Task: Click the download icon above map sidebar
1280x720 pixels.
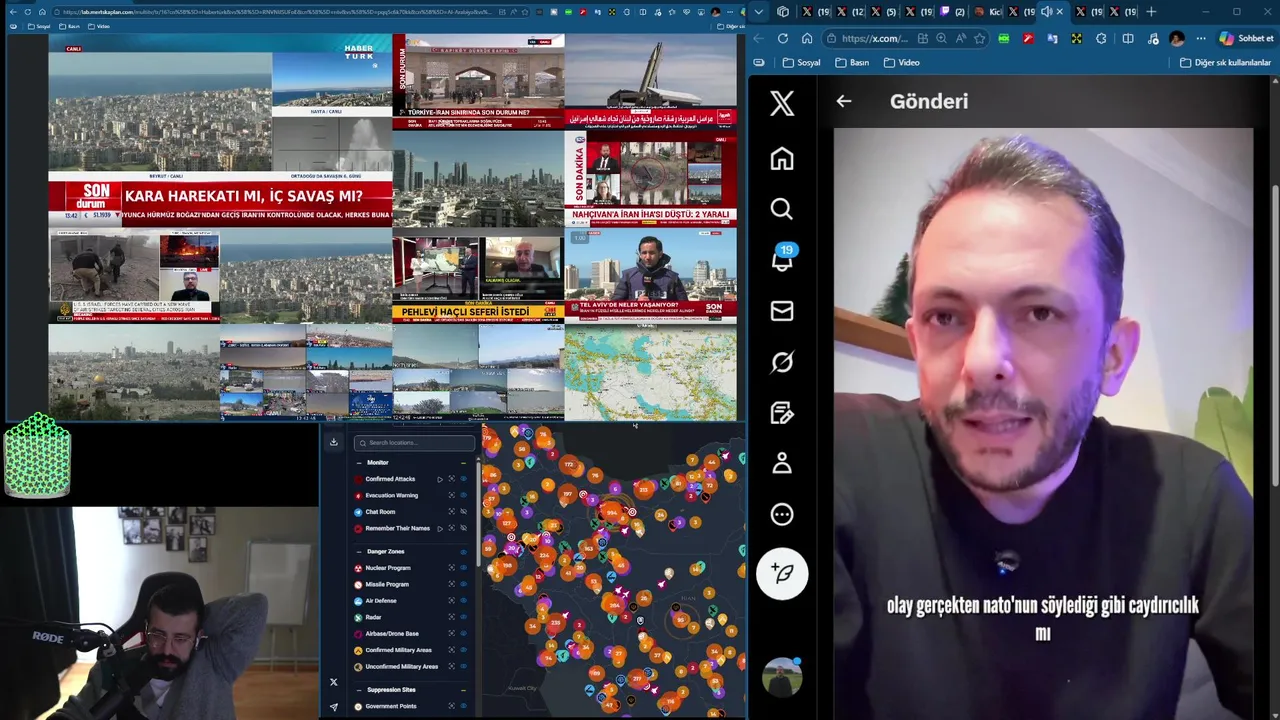Action: 334,442
